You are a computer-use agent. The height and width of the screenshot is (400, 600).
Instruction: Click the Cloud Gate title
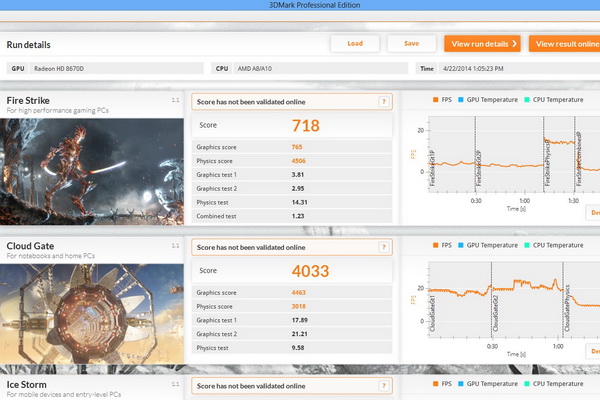point(30,246)
